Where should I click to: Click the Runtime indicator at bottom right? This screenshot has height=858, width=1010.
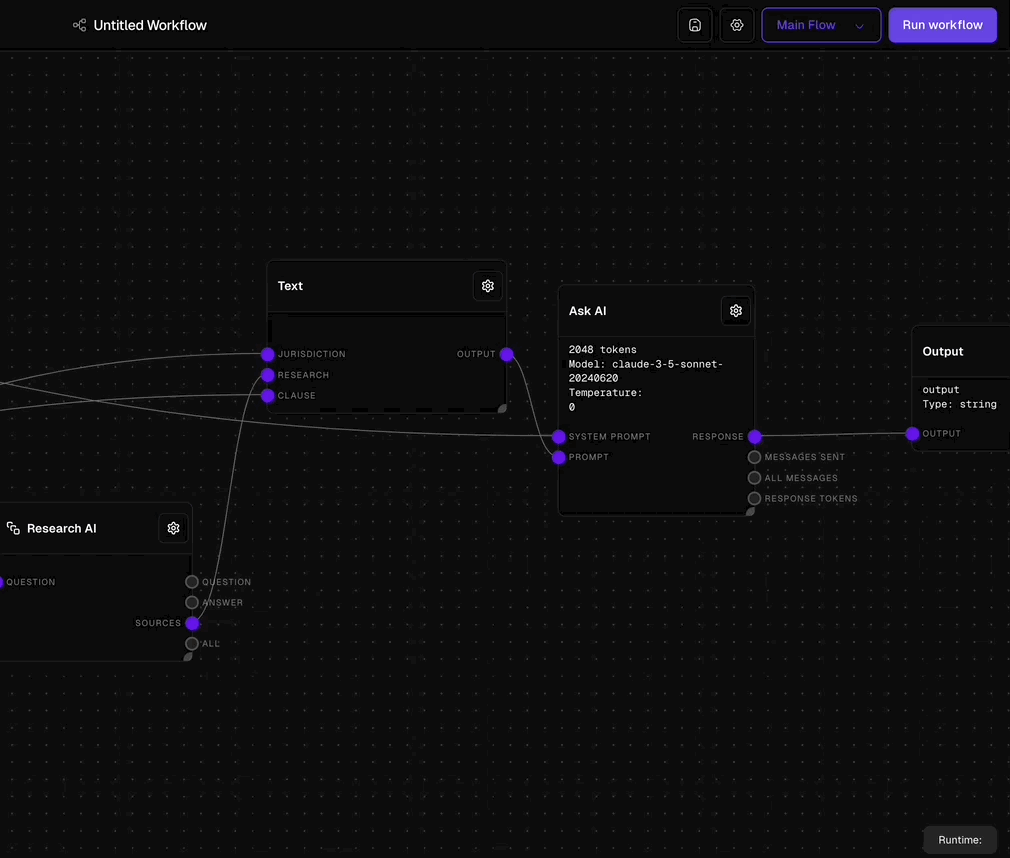(959, 839)
